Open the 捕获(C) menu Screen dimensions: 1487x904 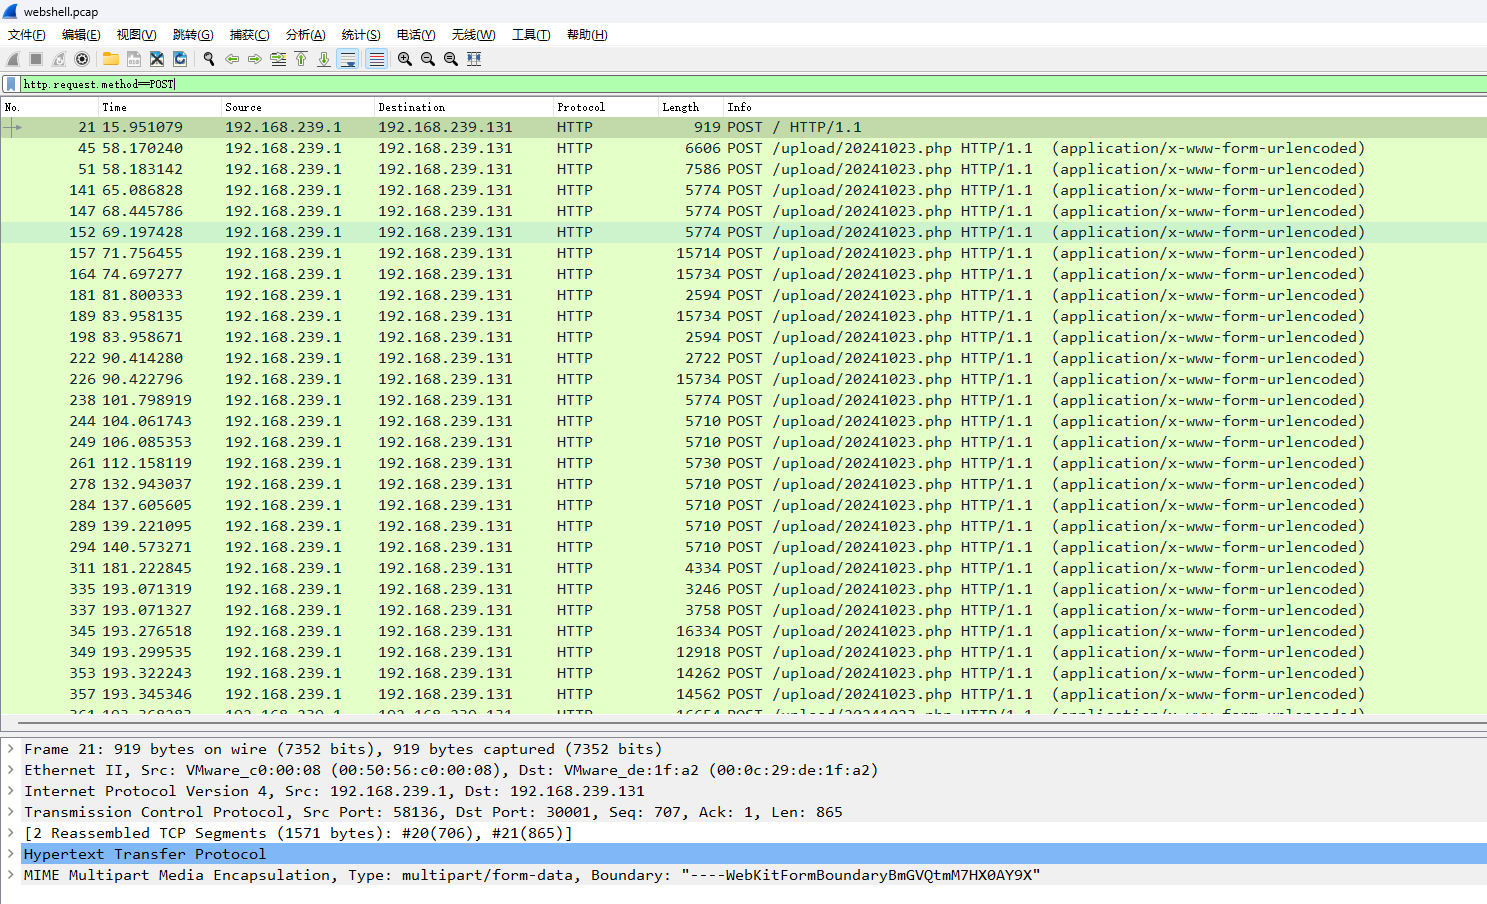click(249, 35)
